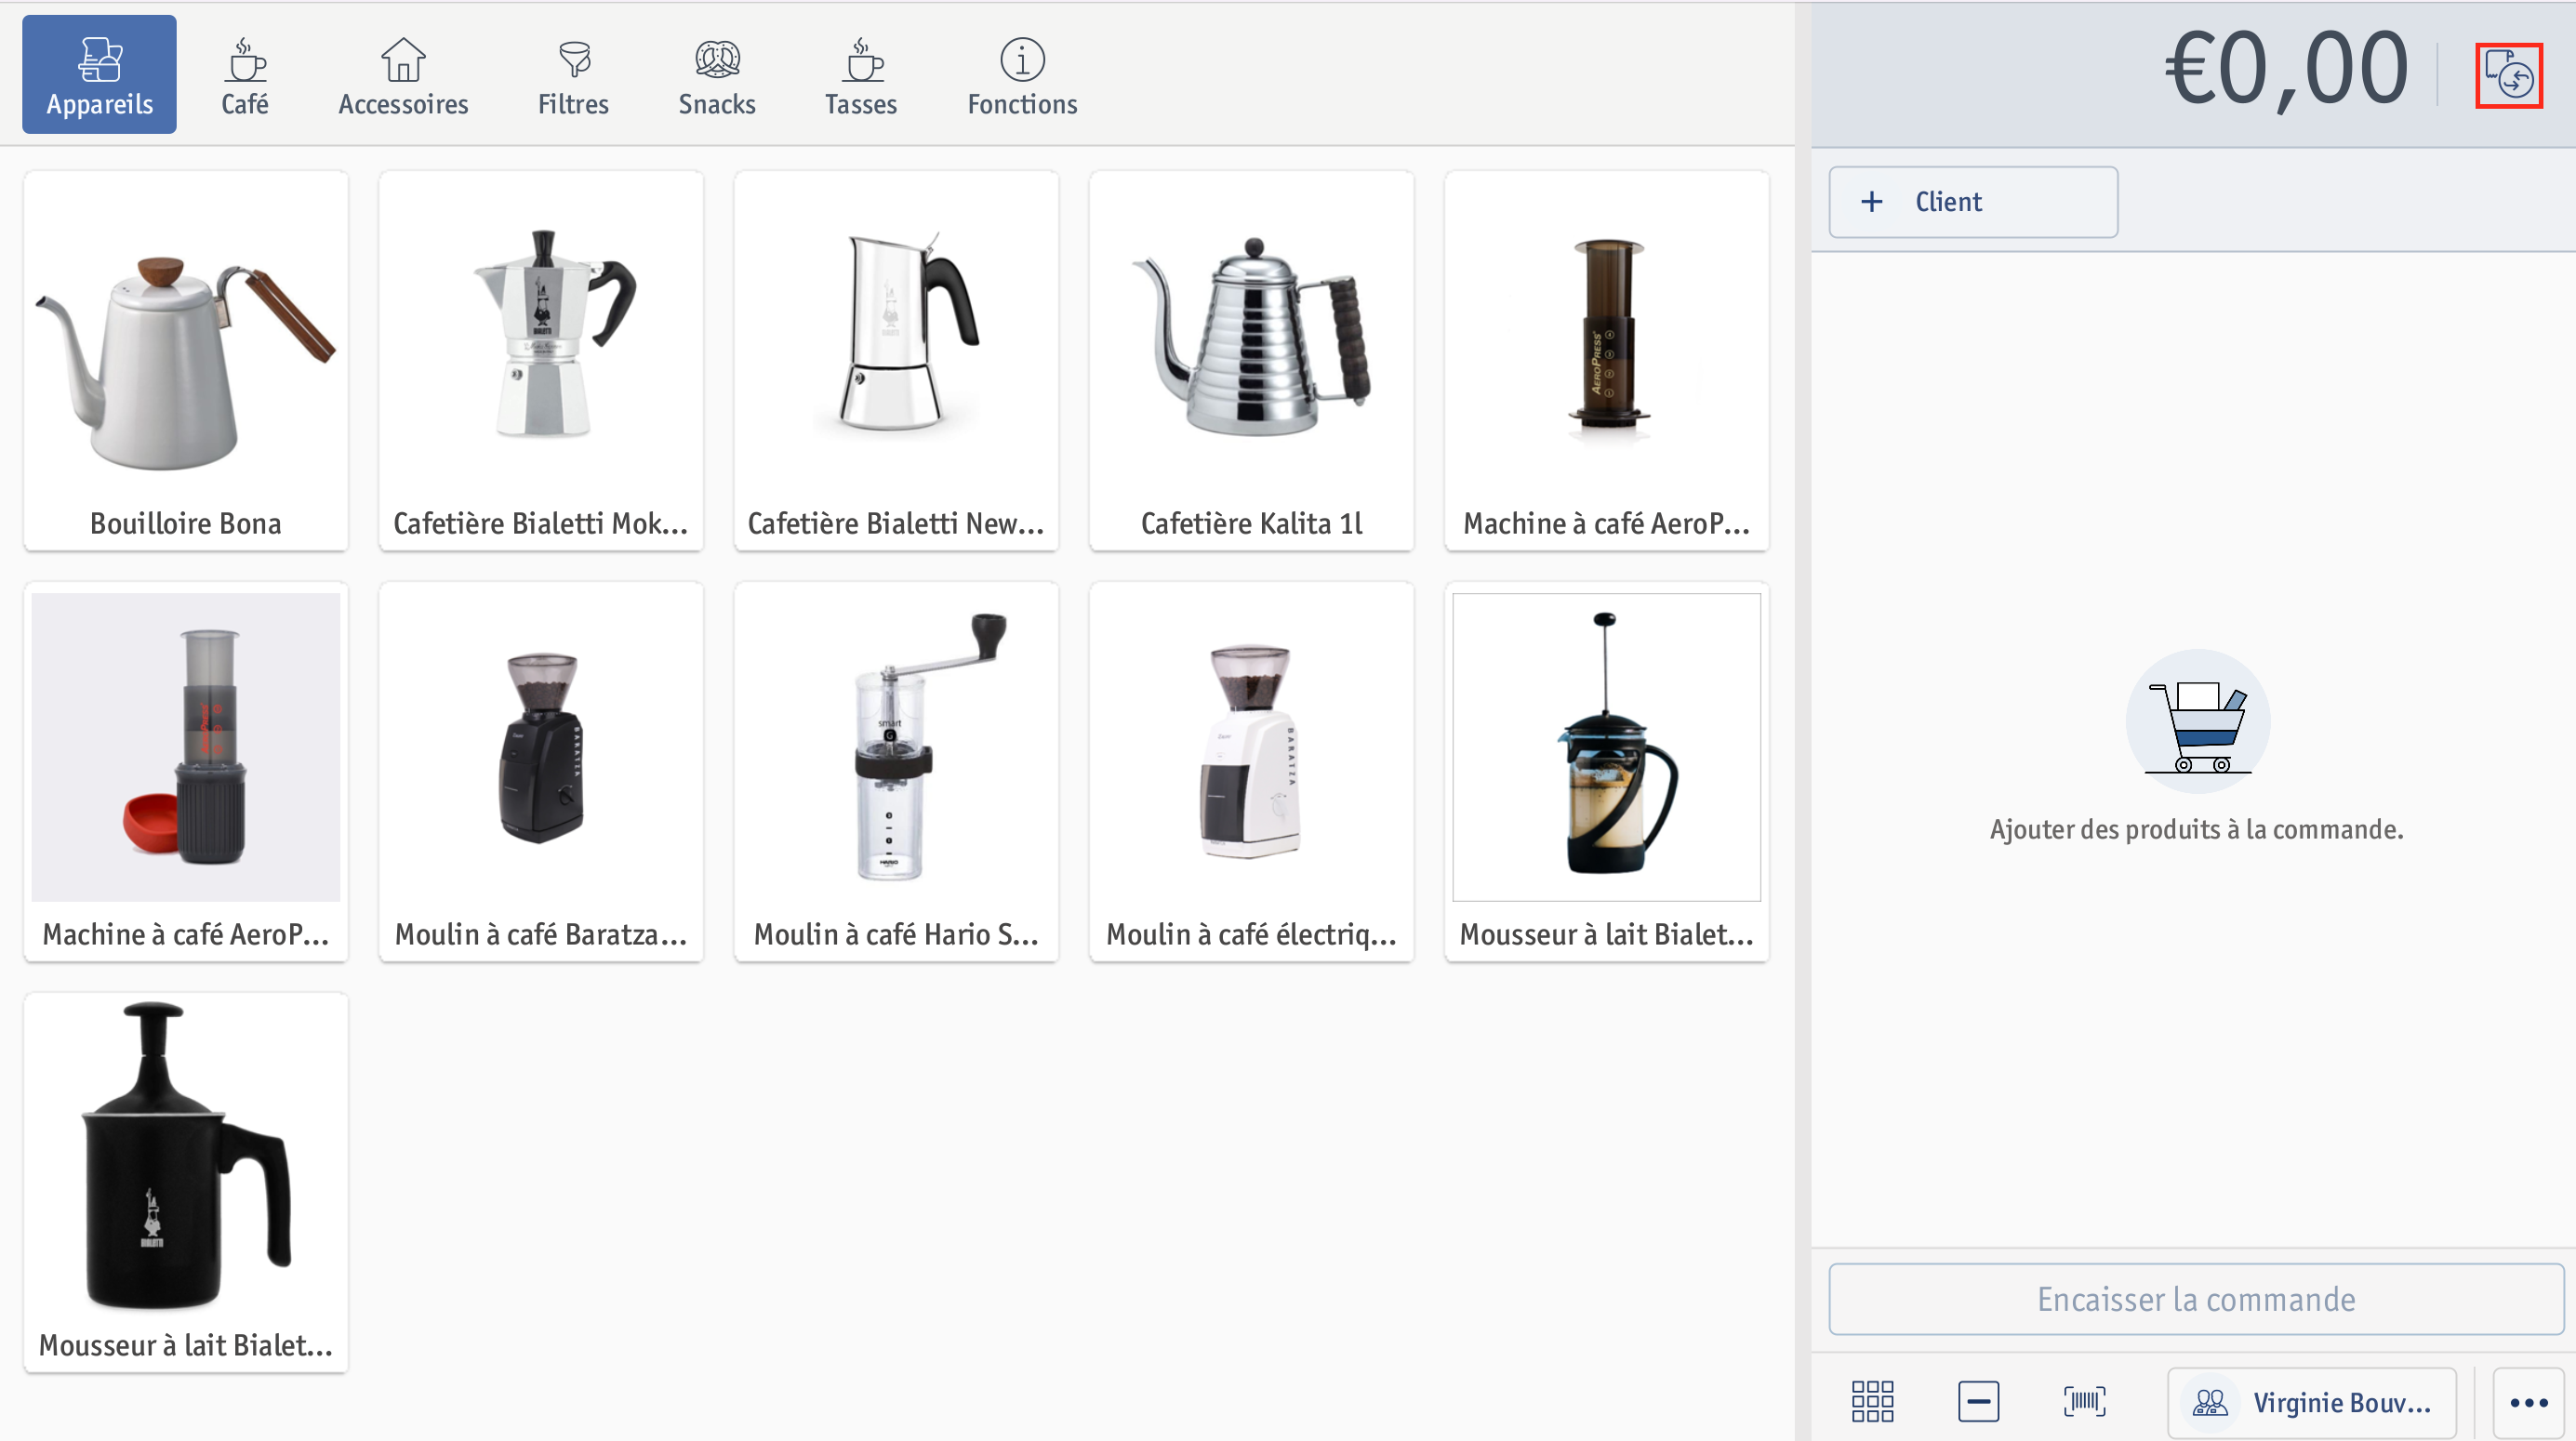The height and width of the screenshot is (1441, 2576).
Task: Add Cafetière Bialetti New... product
Action: (896, 361)
